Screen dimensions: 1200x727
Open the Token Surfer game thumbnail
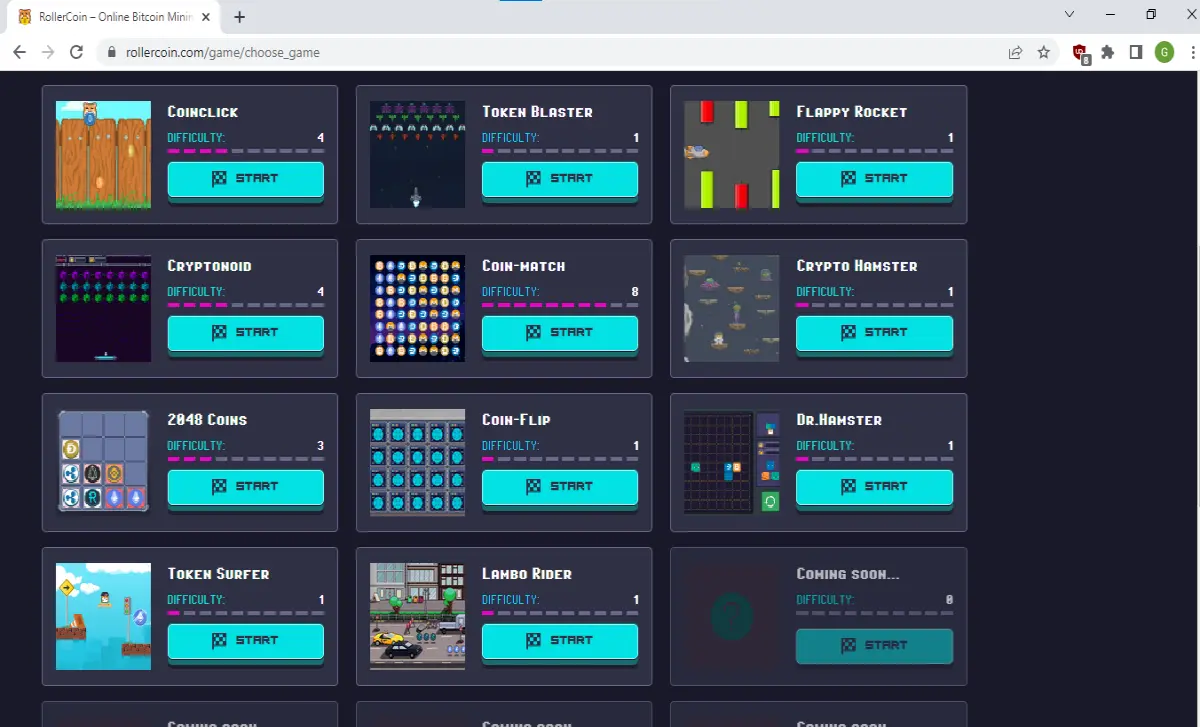click(103, 617)
